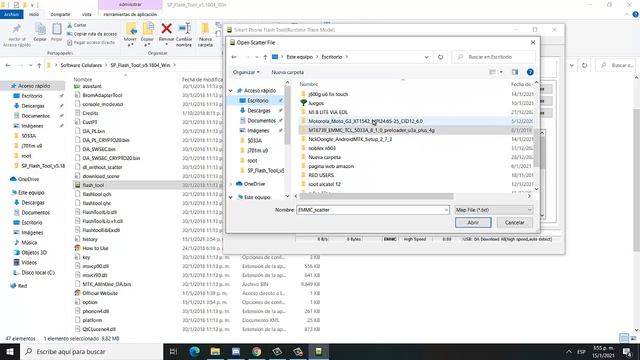640x360 pixels.
Task: Open the notification center icon in system tray
Action: click(x=627, y=352)
